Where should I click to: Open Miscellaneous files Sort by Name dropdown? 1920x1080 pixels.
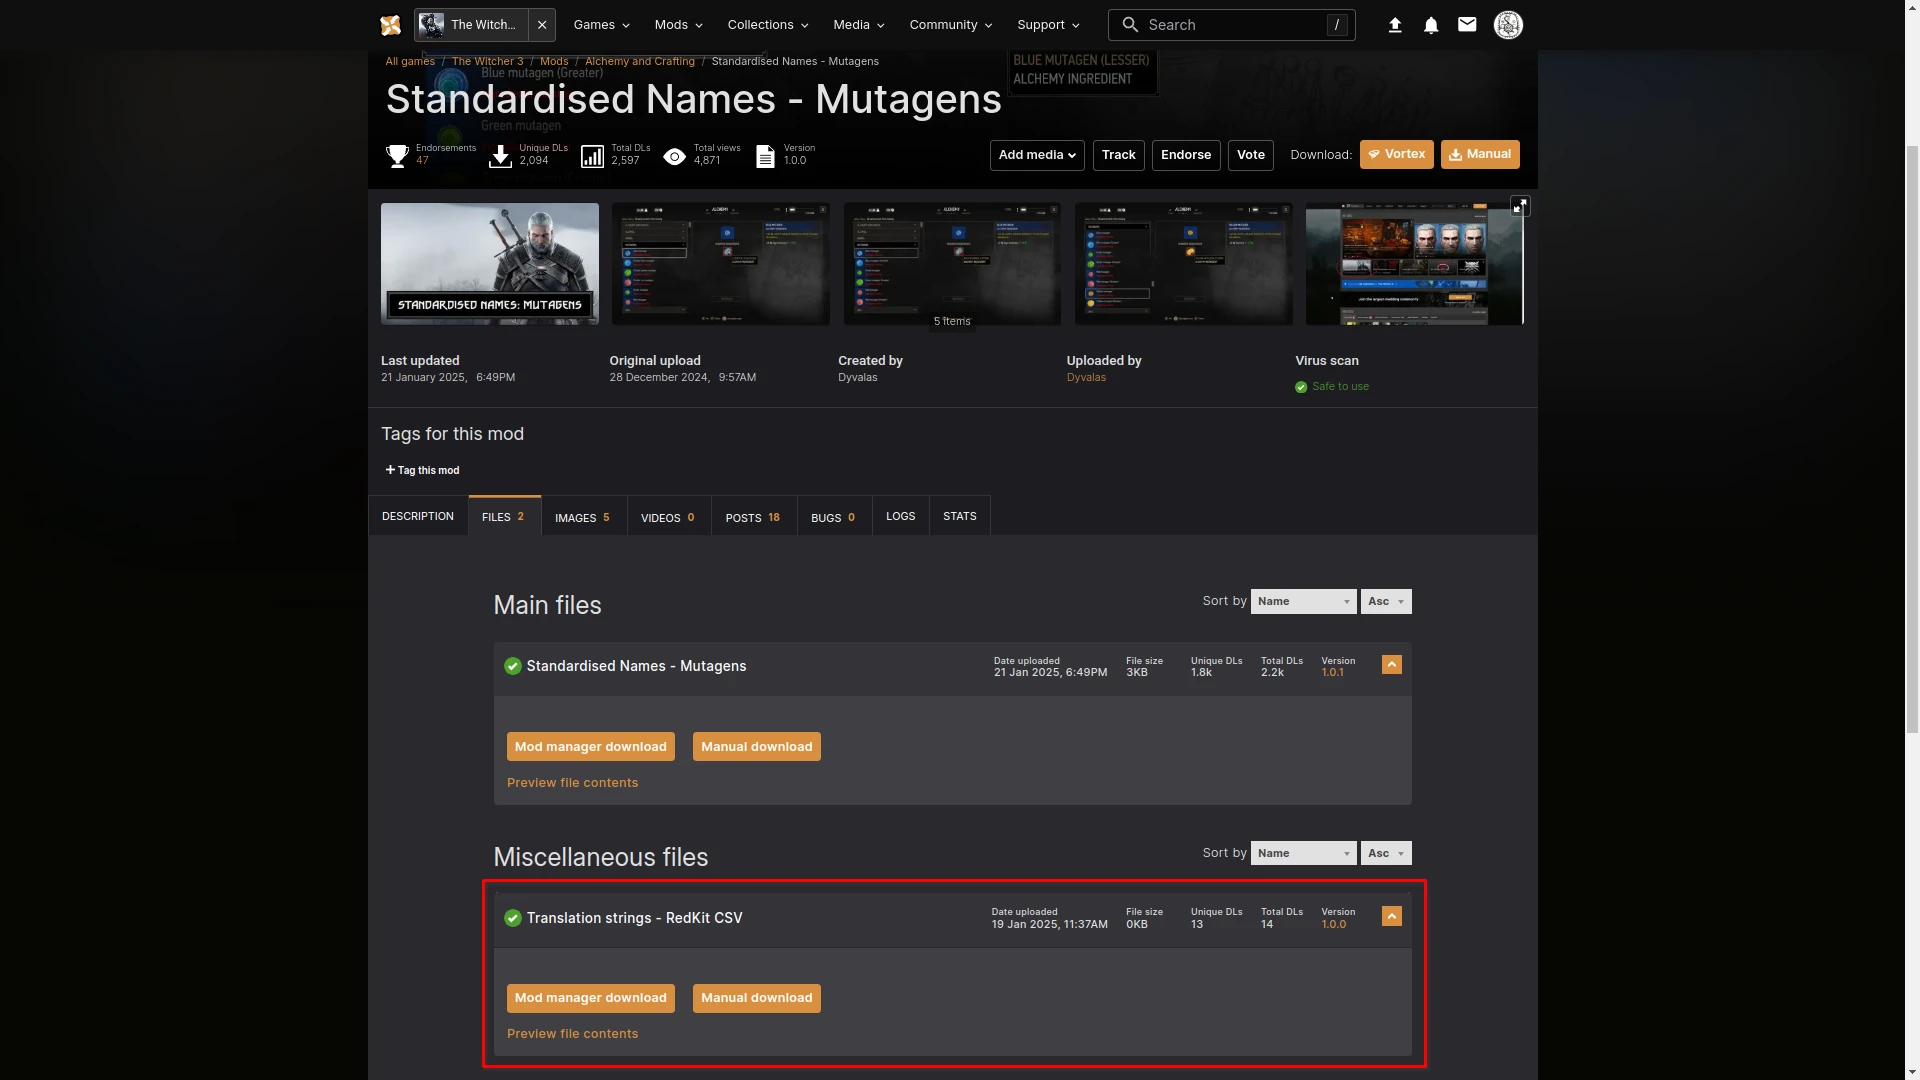pyautogui.click(x=1303, y=853)
